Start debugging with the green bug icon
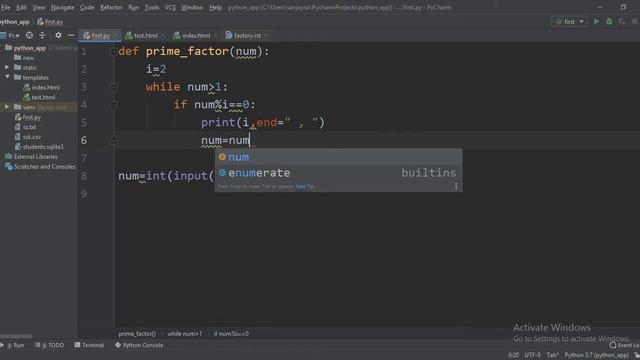 point(609,22)
